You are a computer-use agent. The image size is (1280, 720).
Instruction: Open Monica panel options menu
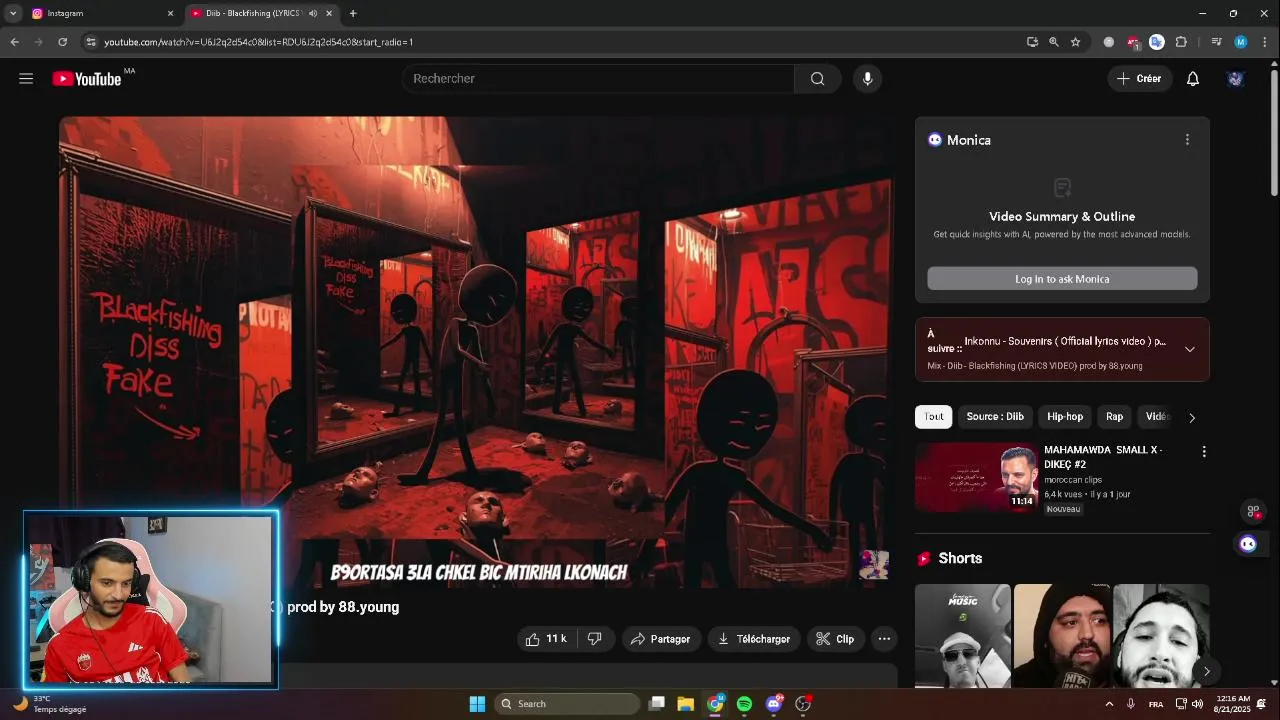[x=1187, y=140]
